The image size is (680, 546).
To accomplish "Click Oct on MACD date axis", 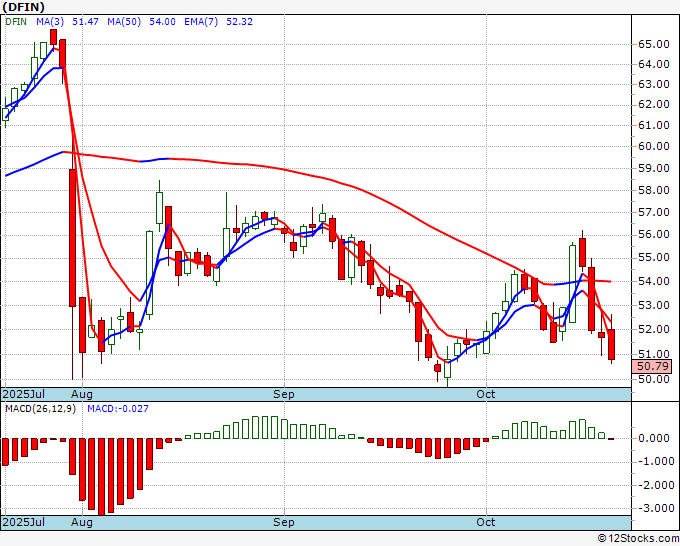I will tap(486, 522).
